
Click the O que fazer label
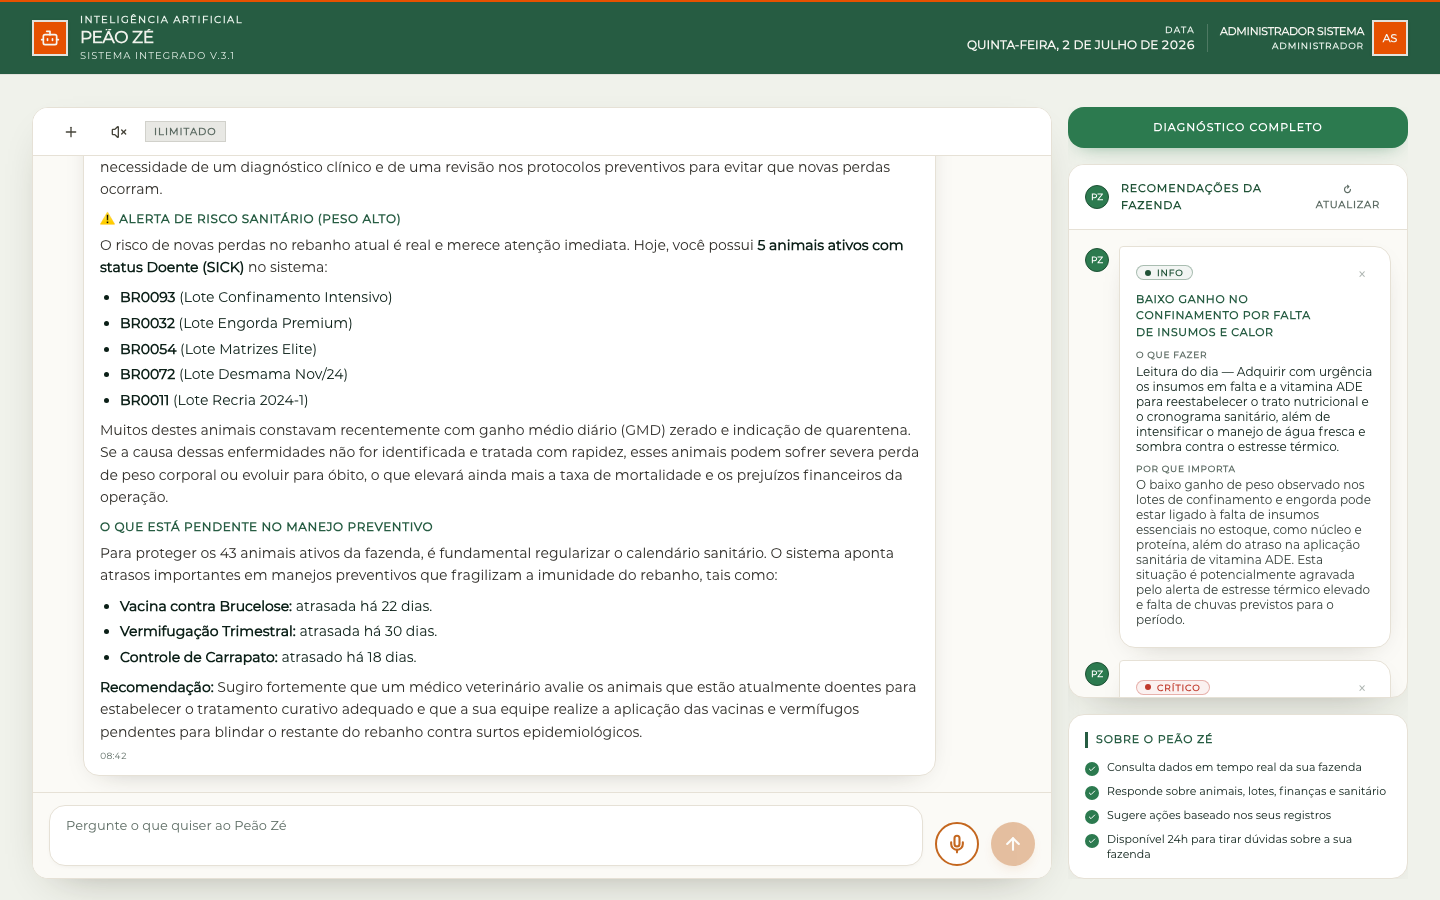(1171, 355)
